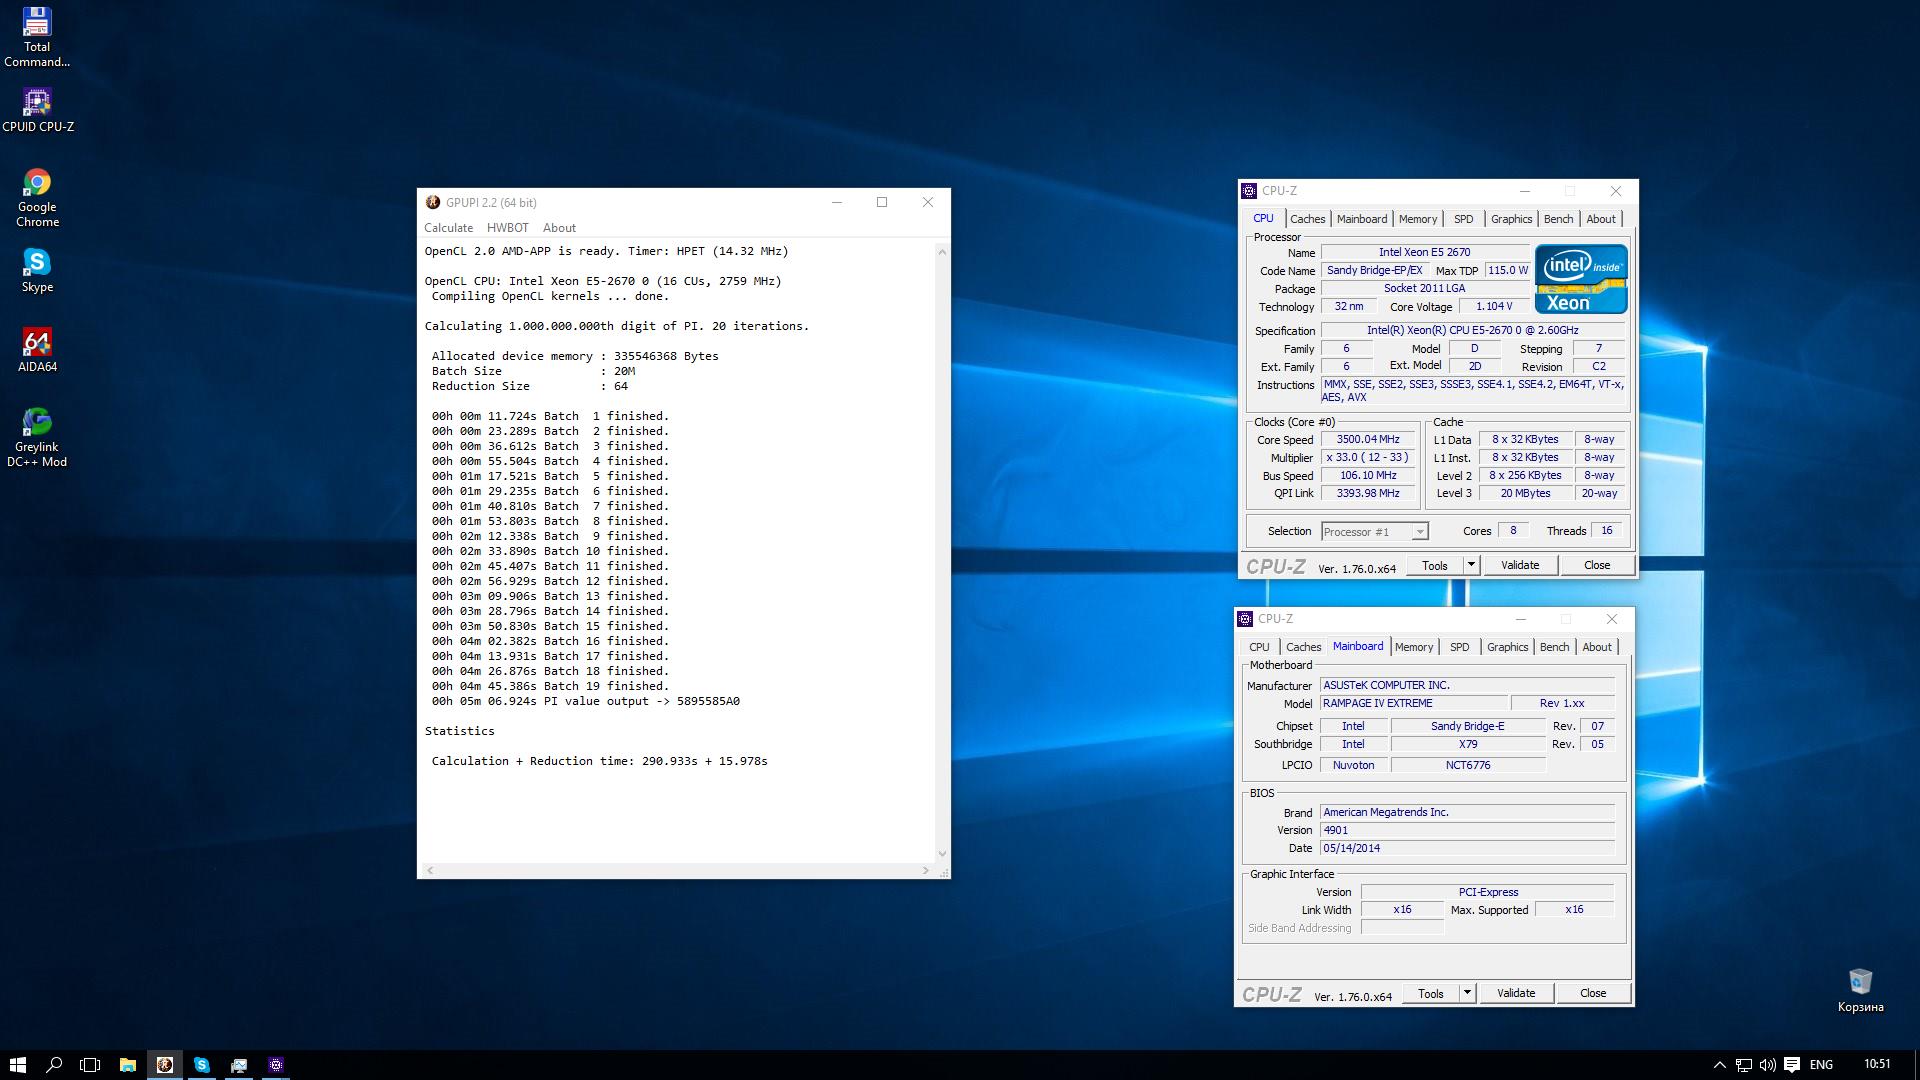Click the PI value output 5895585A0 line
Screen dimensions: 1920x1080
(x=586, y=701)
